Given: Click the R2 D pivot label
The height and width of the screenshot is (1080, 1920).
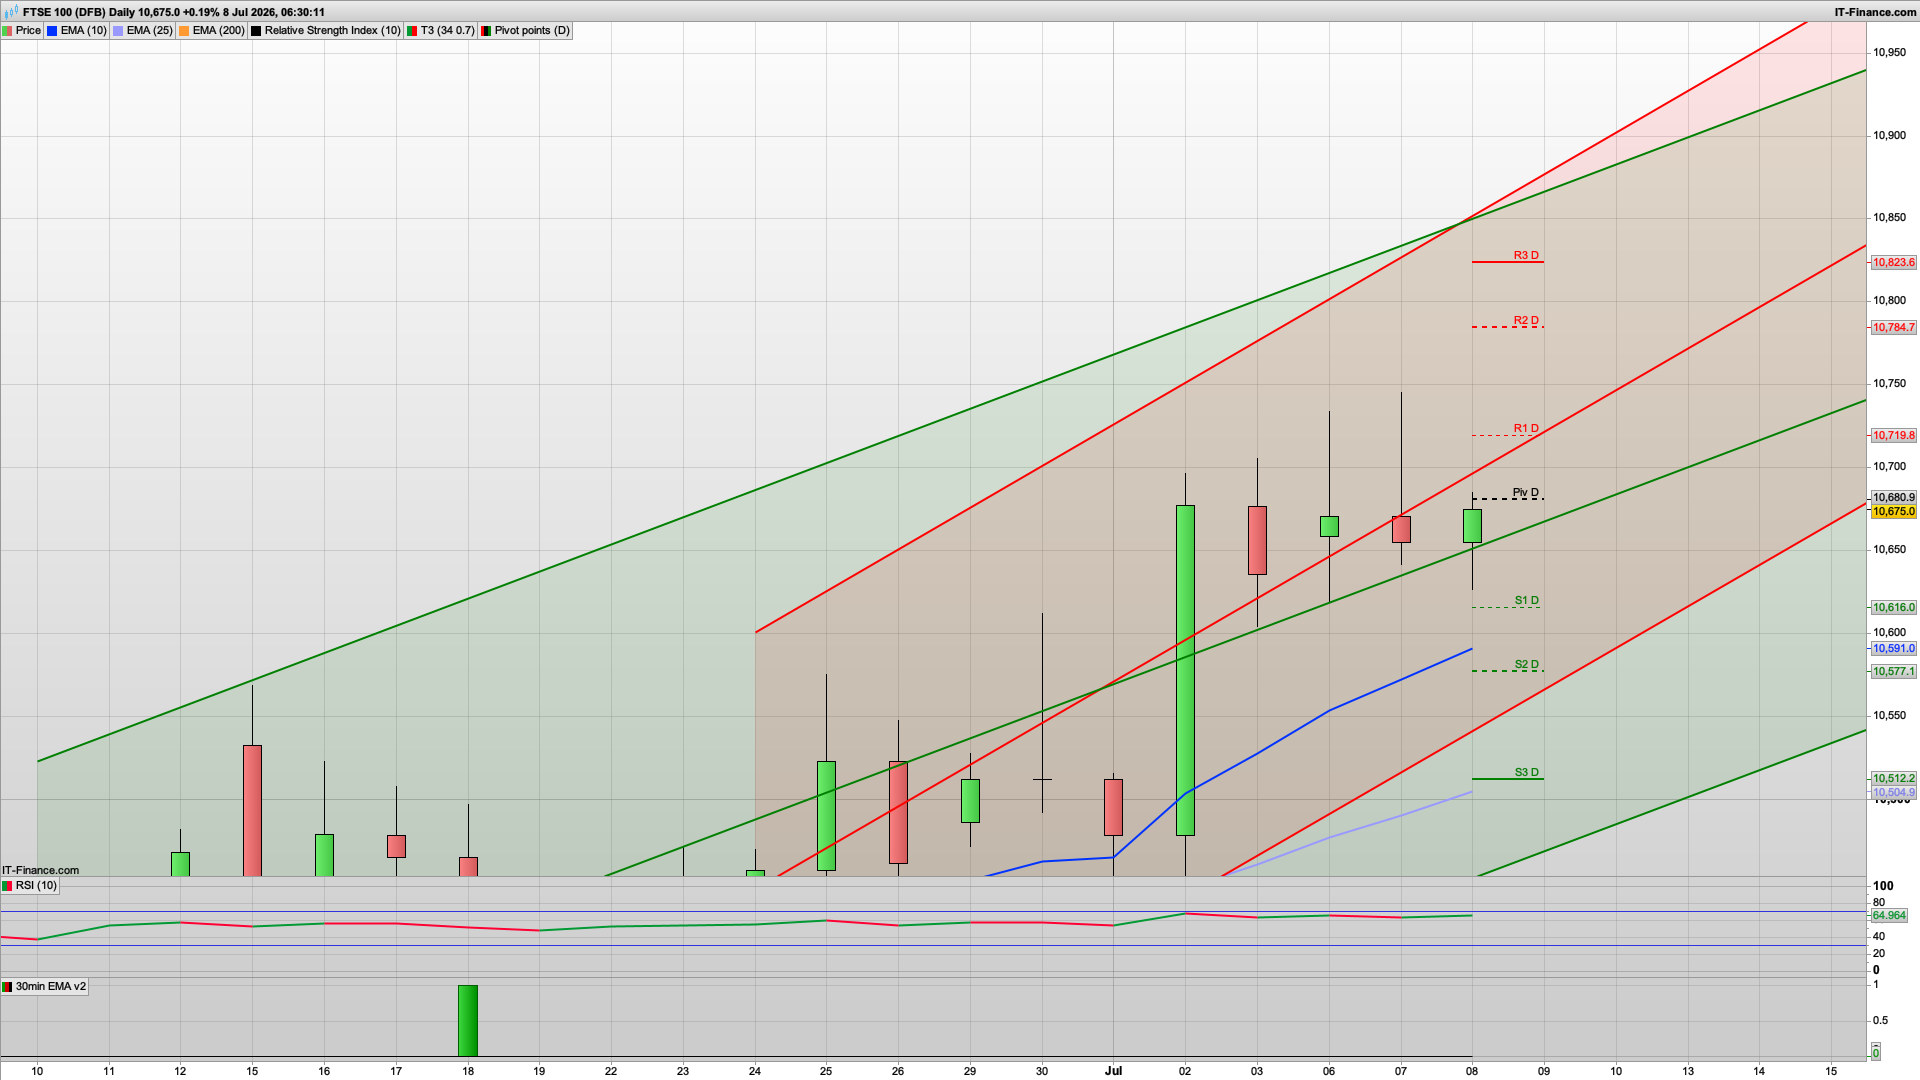Looking at the screenshot, I should click(1526, 321).
